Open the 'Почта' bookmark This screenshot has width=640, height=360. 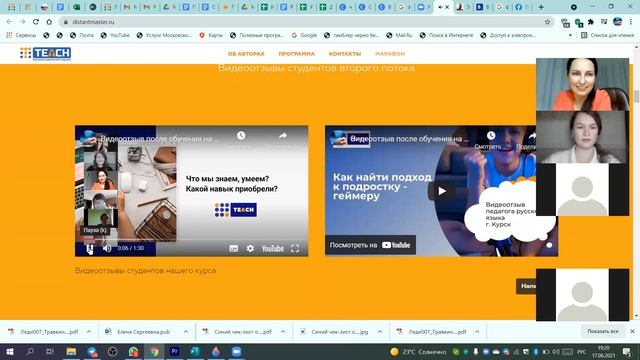pyautogui.click(x=82, y=36)
